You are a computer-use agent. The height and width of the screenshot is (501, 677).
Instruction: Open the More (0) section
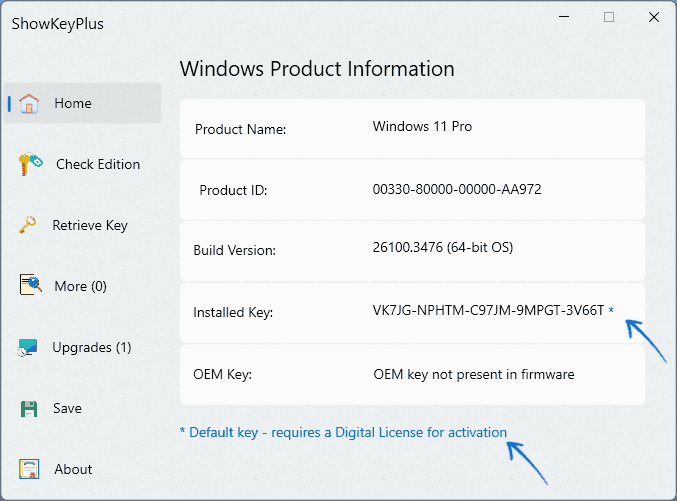(80, 286)
